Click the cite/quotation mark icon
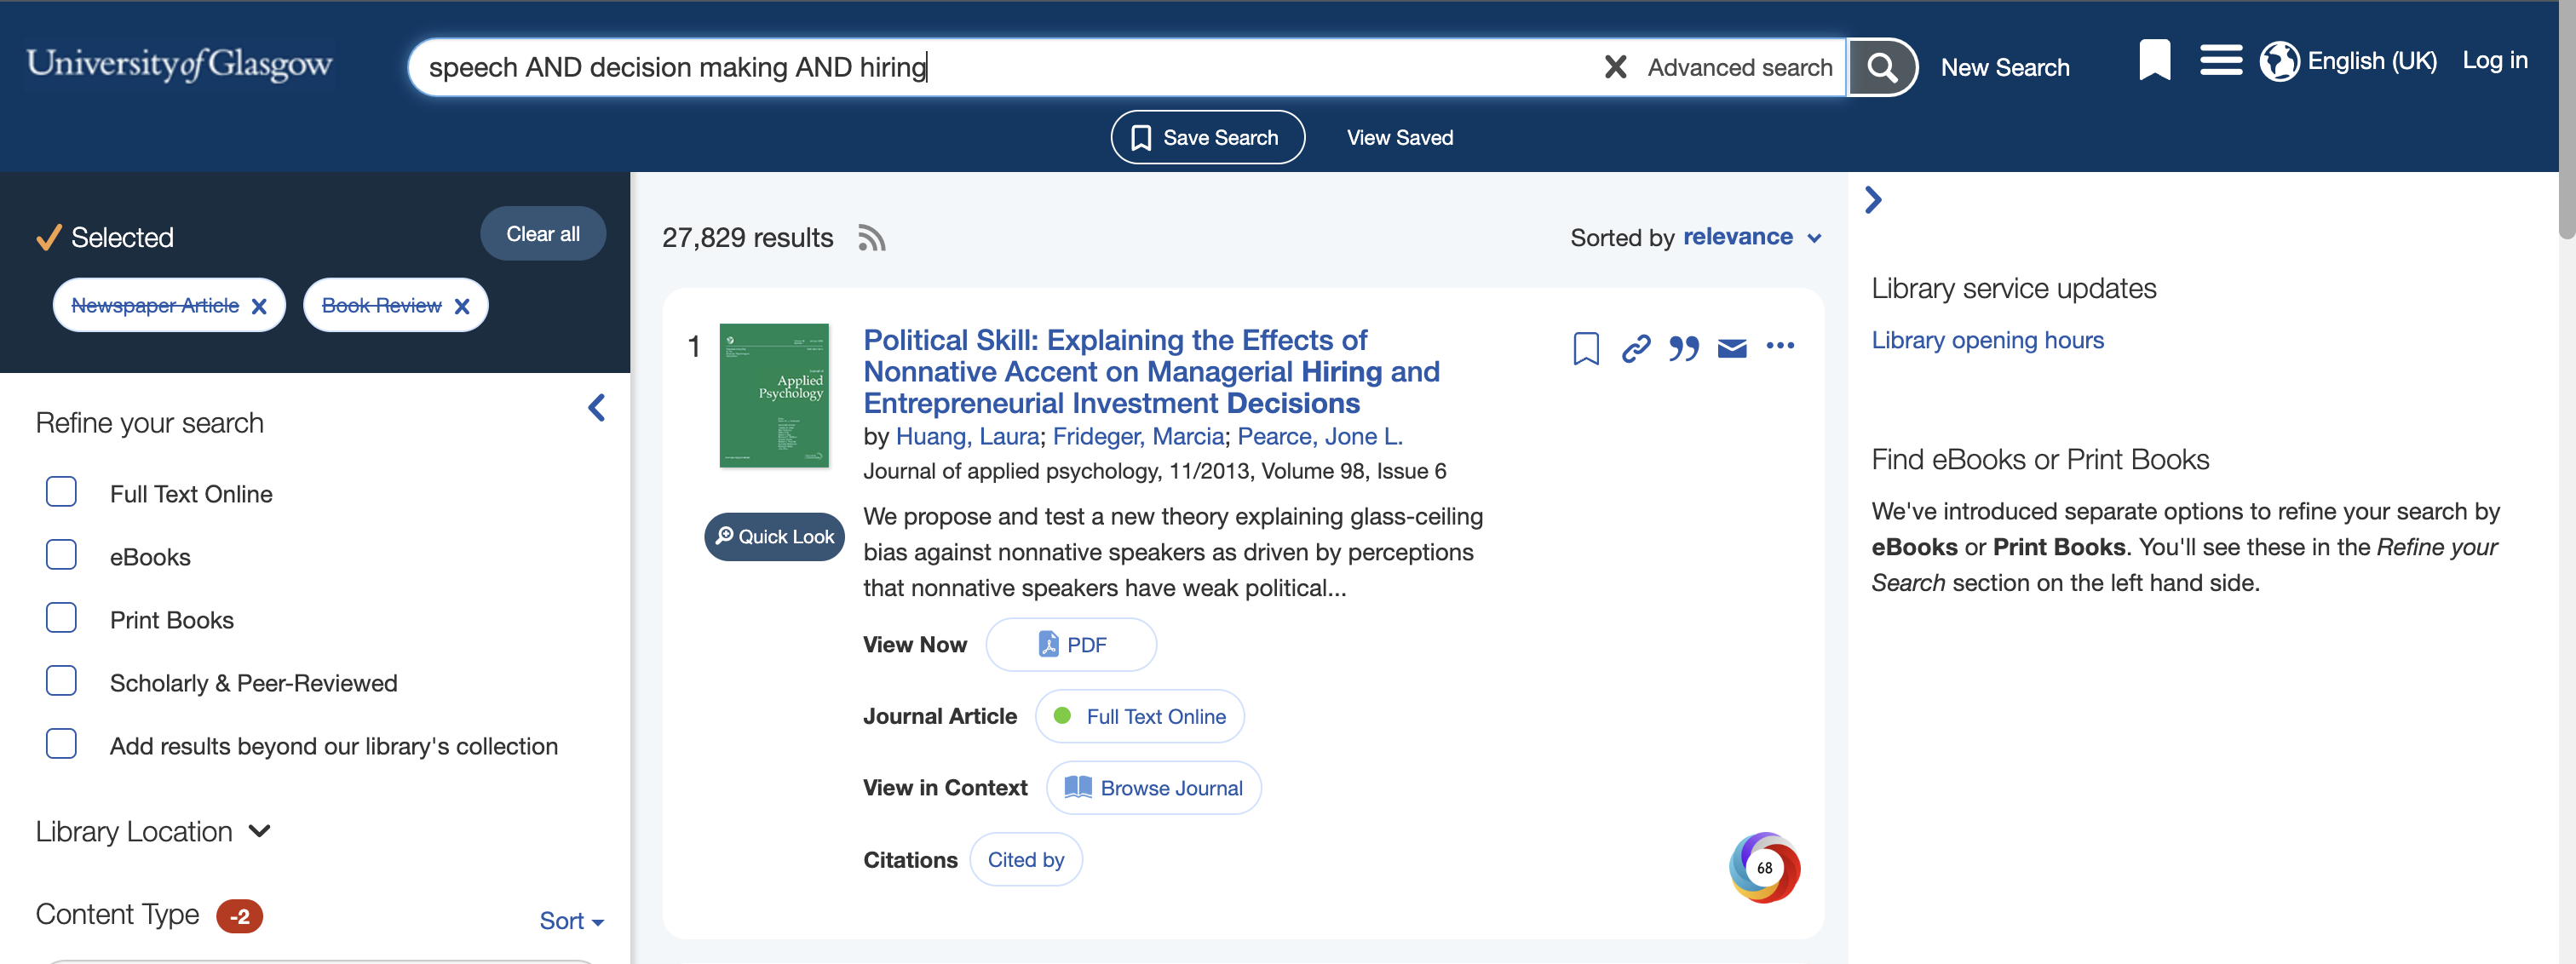The width and height of the screenshot is (2576, 964). (x=1682, y=347)
